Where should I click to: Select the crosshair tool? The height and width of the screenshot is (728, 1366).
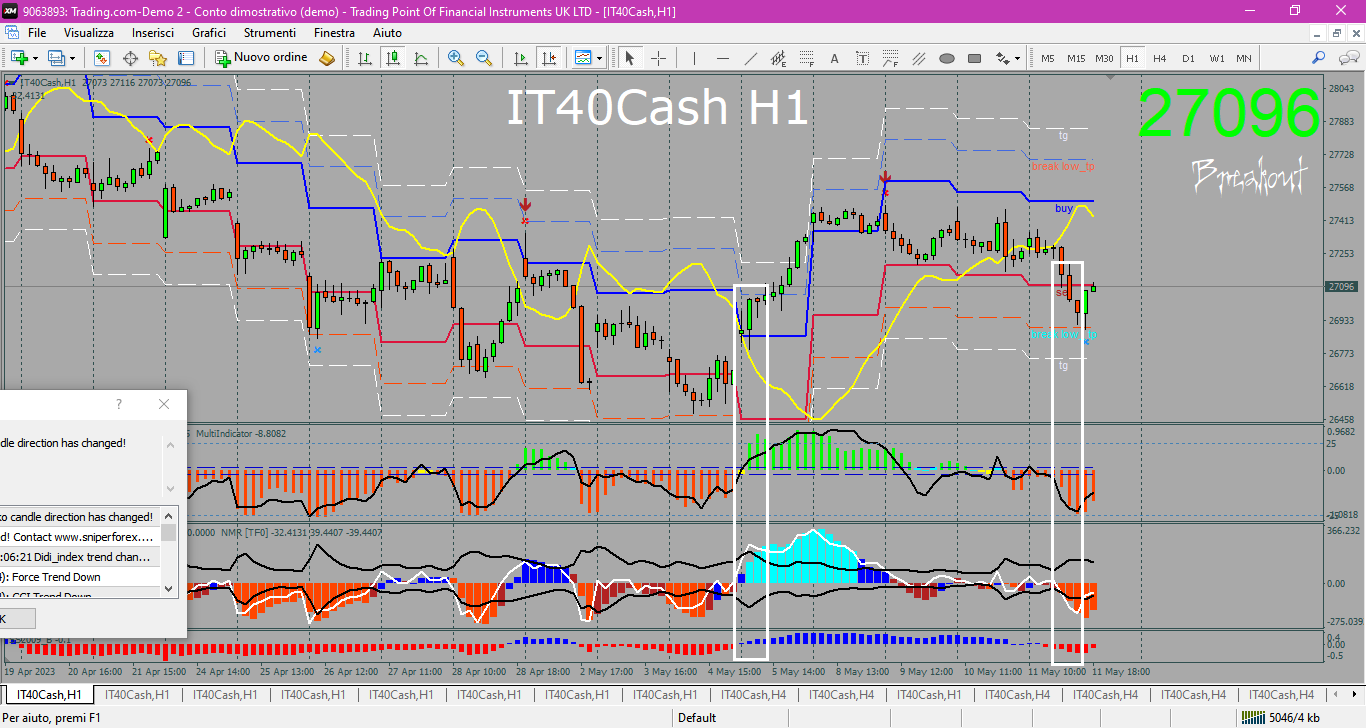658,58
